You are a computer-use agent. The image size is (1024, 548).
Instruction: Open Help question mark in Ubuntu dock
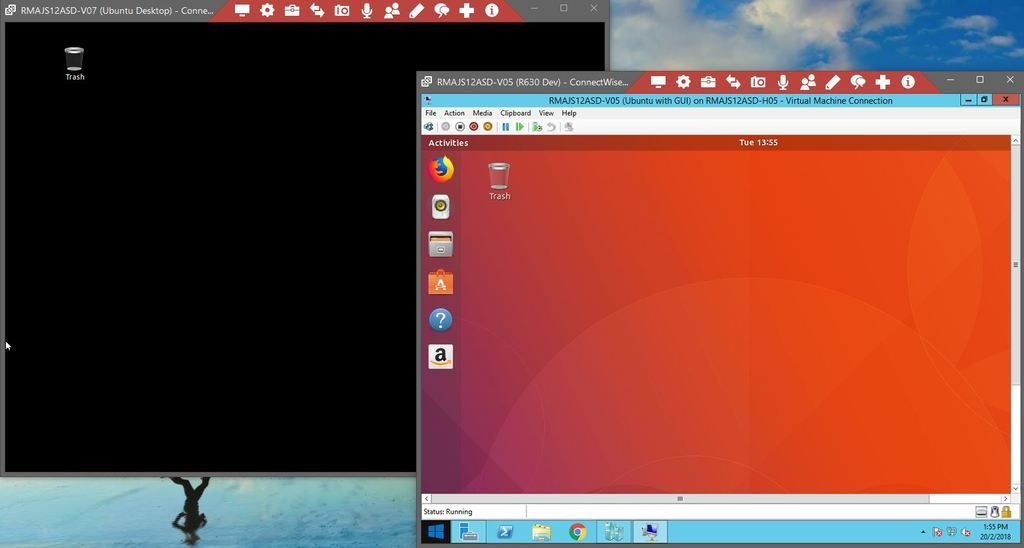(441, 320)
